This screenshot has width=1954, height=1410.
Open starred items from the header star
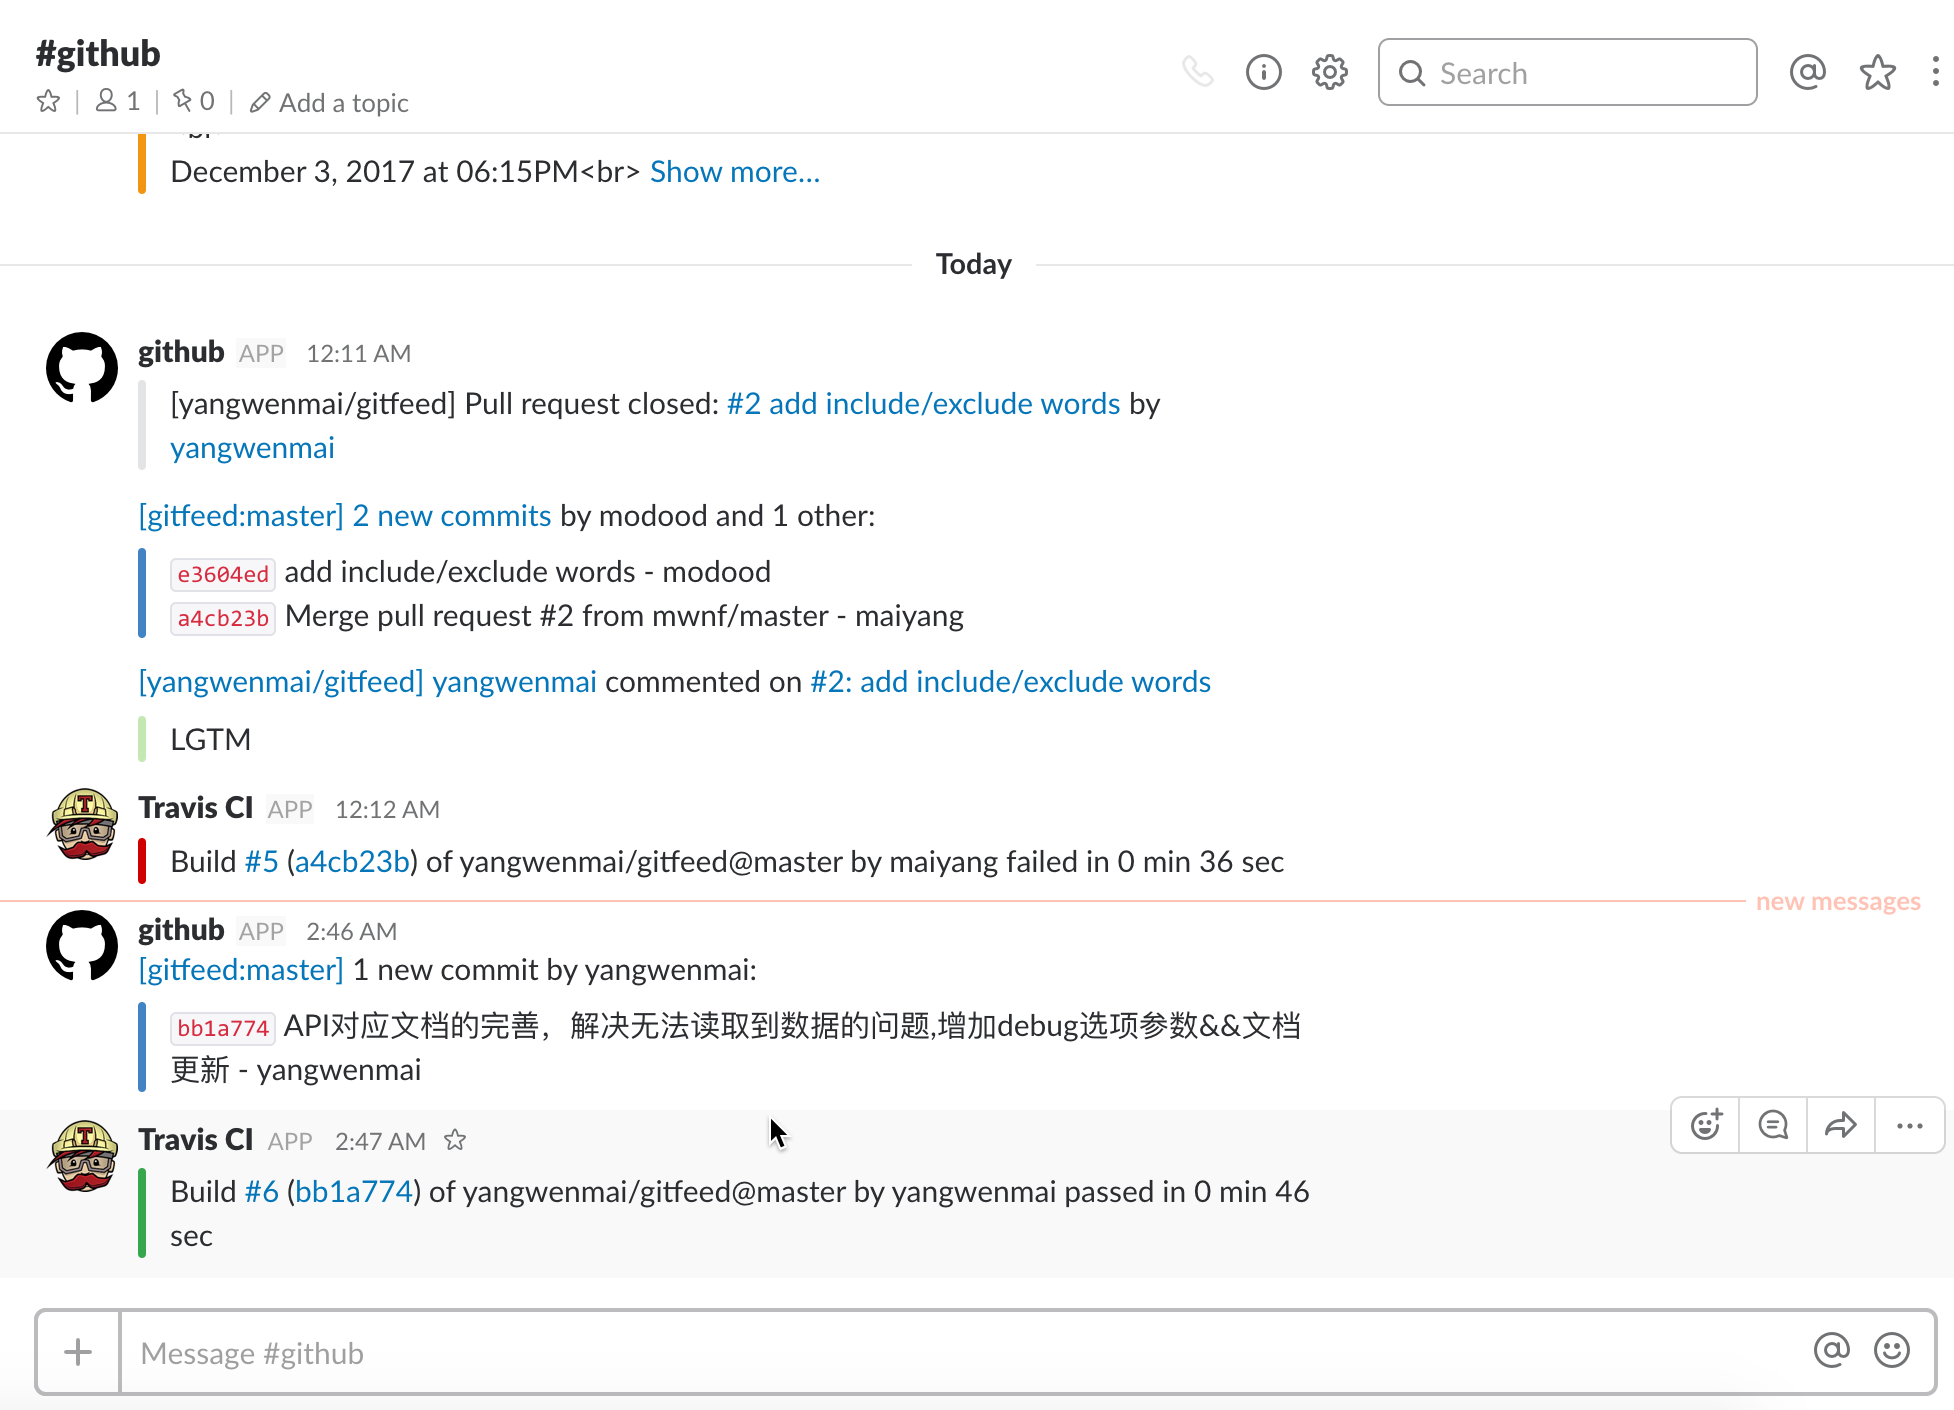click(x=1877, y=72)
